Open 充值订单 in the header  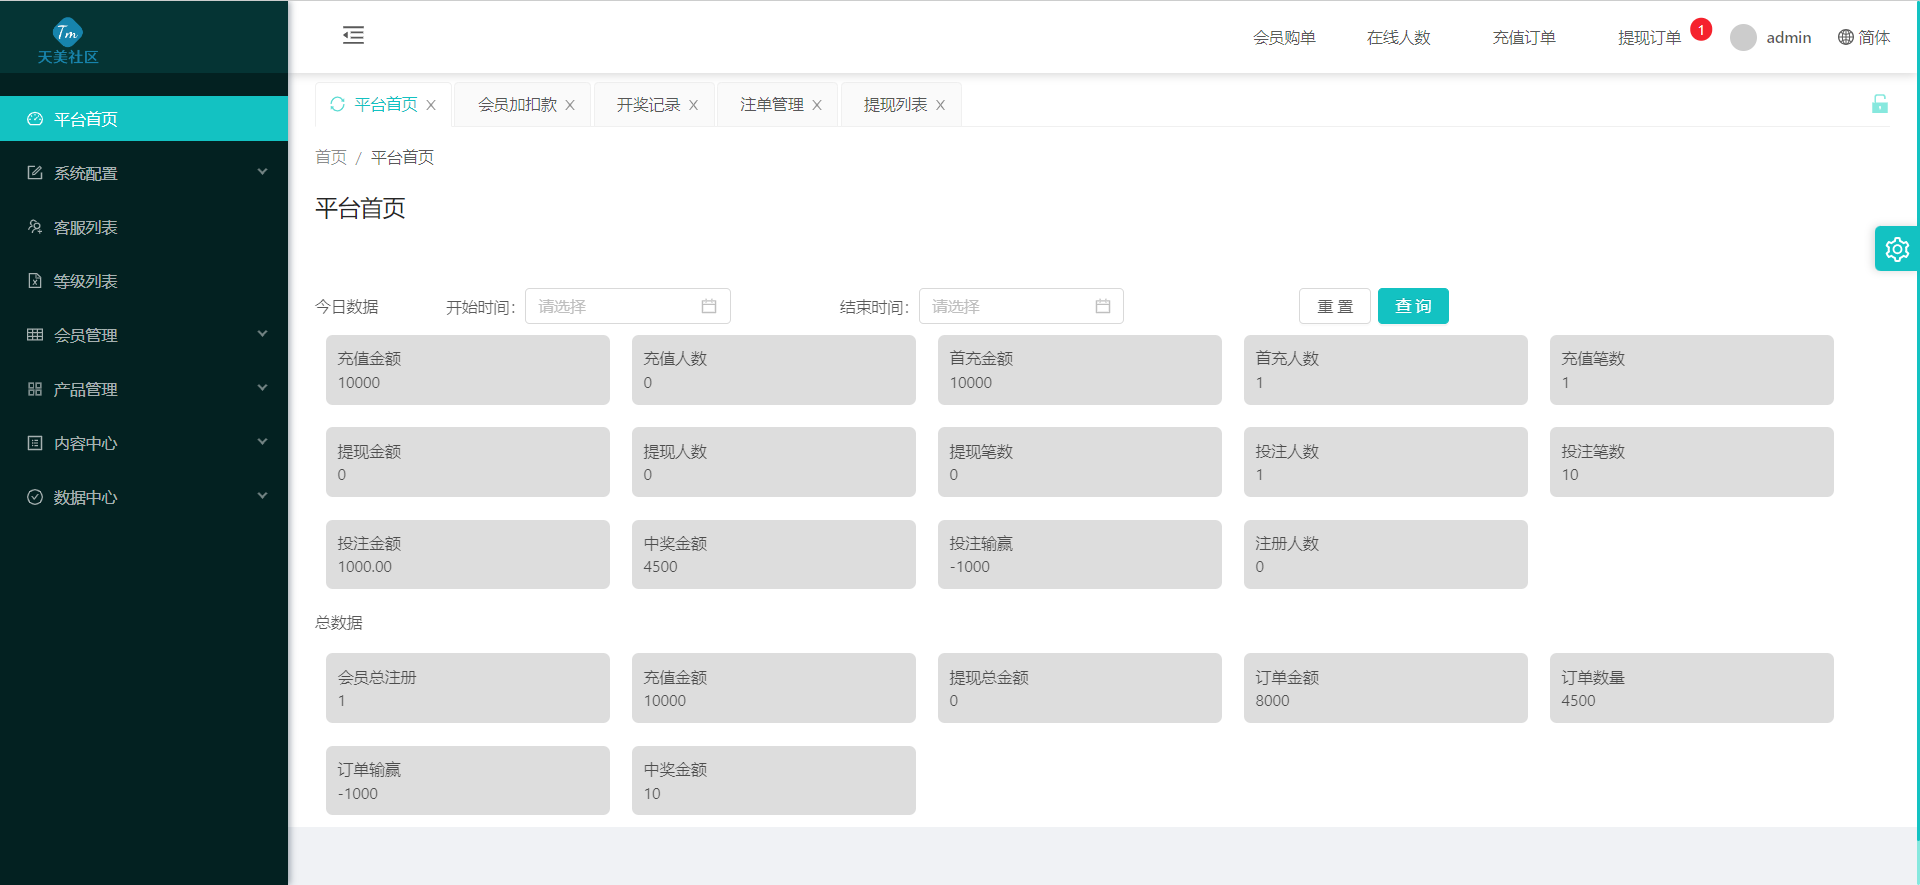[x=1524, y=37]
